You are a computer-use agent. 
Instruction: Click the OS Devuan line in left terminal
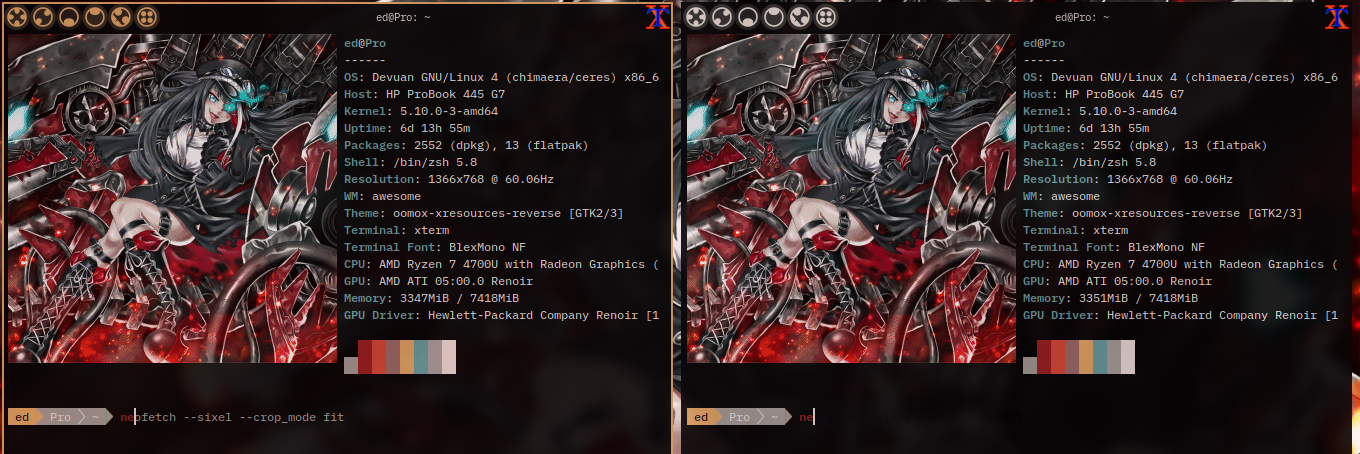point(501,77)
